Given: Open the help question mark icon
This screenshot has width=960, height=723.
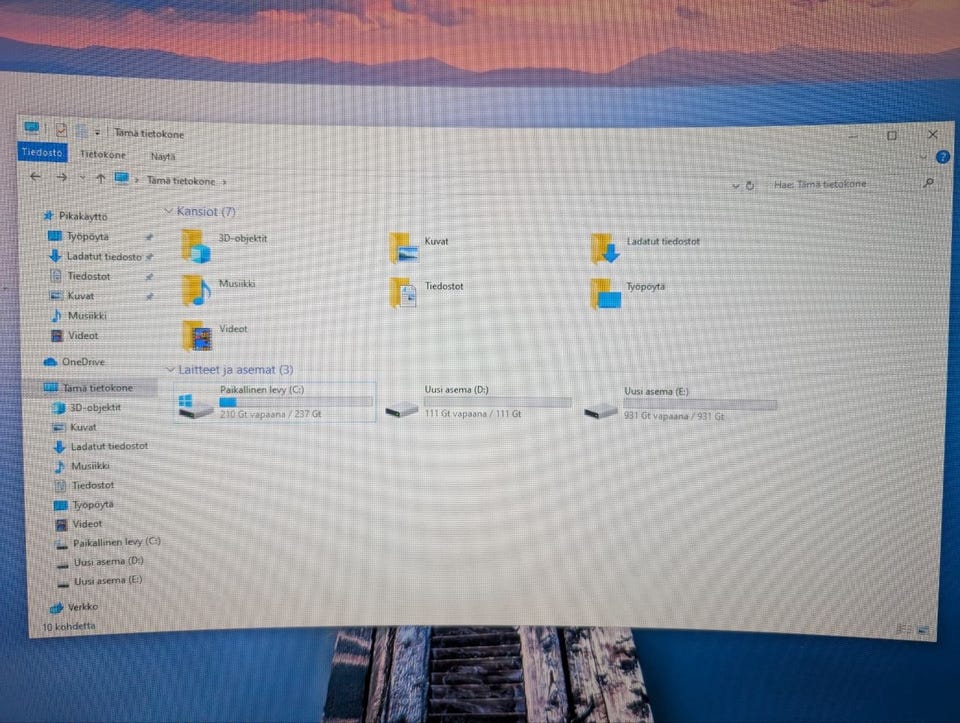Looking at the screenshot, I should [x=942, y=157].
